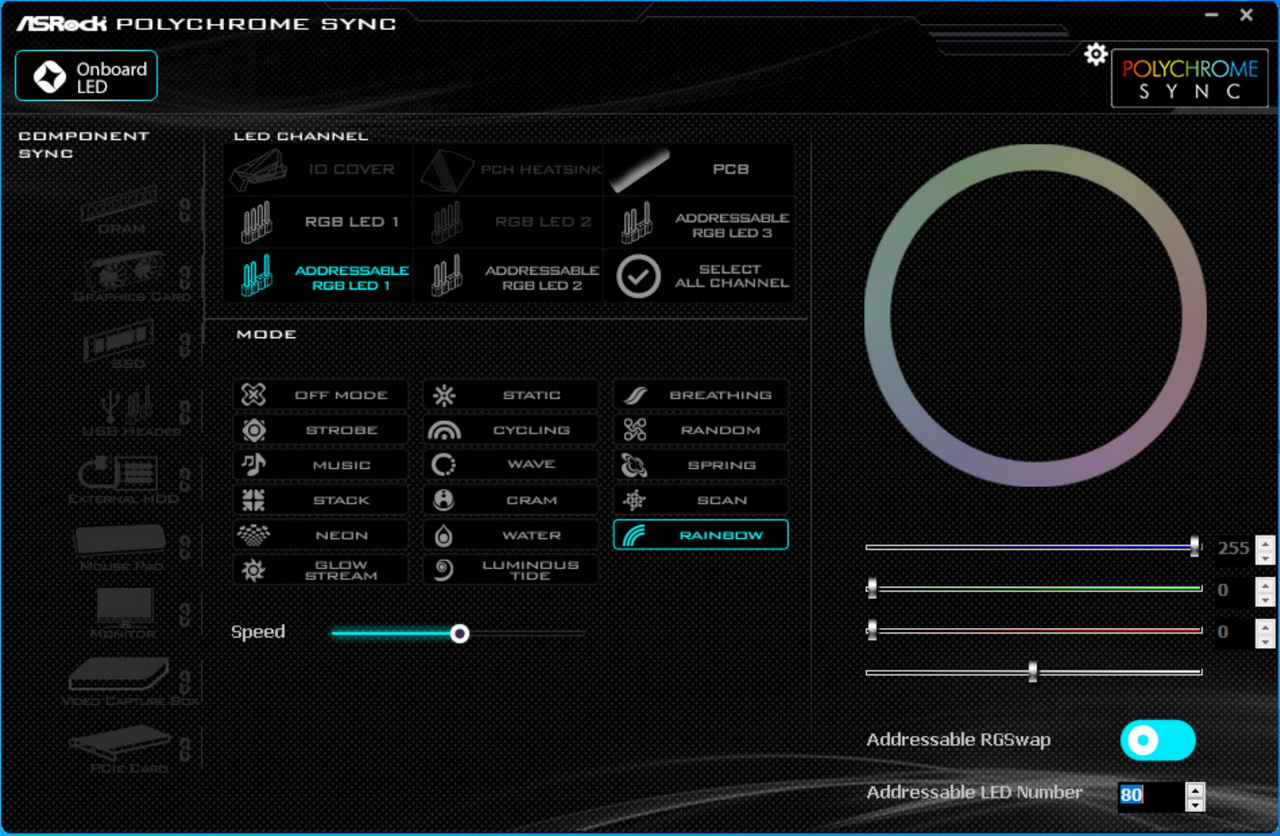
Task: Decrement the Addressable LED Number
Action: tap(1195, 804)
